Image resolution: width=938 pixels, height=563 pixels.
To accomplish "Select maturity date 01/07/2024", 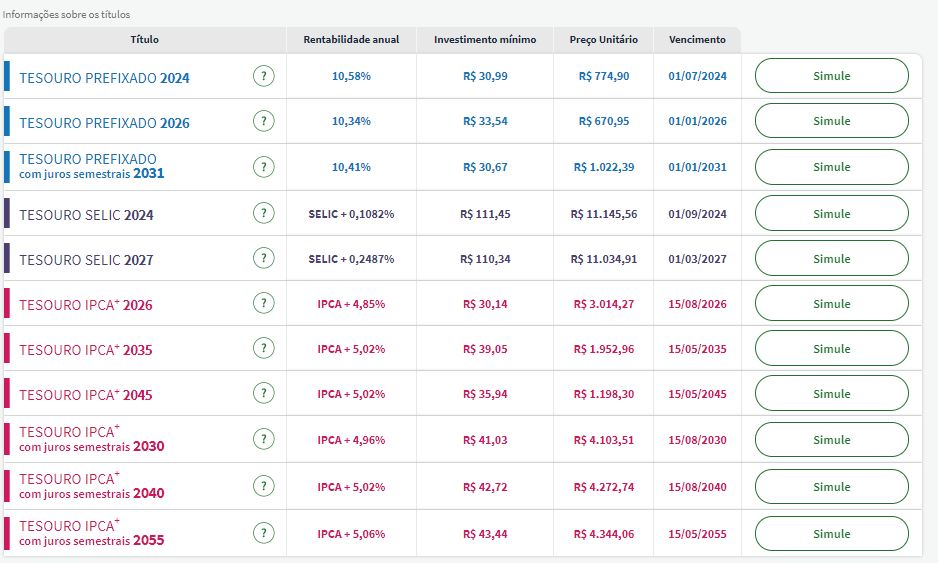I will point(698,76).
